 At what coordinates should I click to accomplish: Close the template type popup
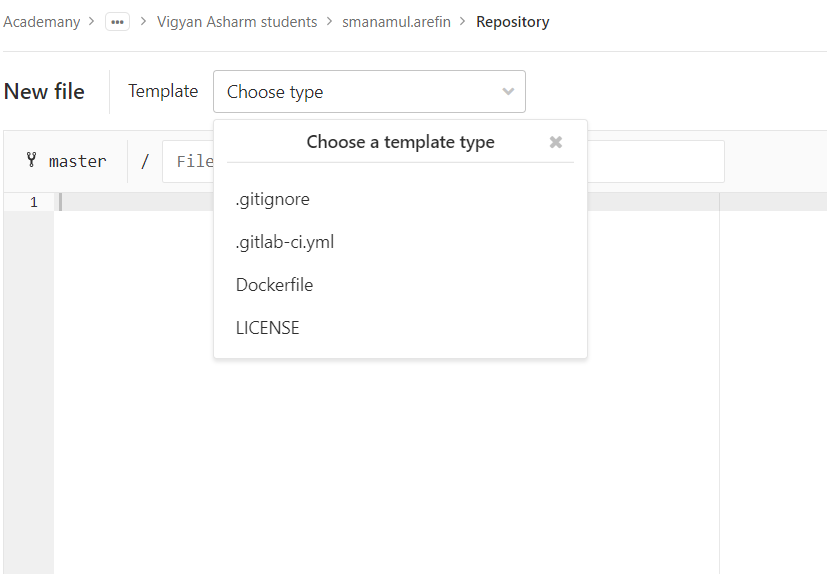pos(556,142)
